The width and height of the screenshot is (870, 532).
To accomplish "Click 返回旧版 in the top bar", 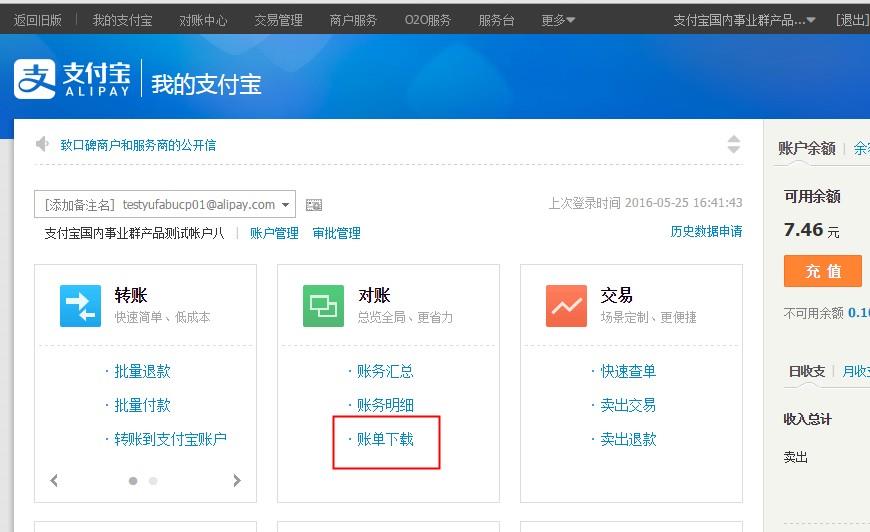I will coord(38,21).
